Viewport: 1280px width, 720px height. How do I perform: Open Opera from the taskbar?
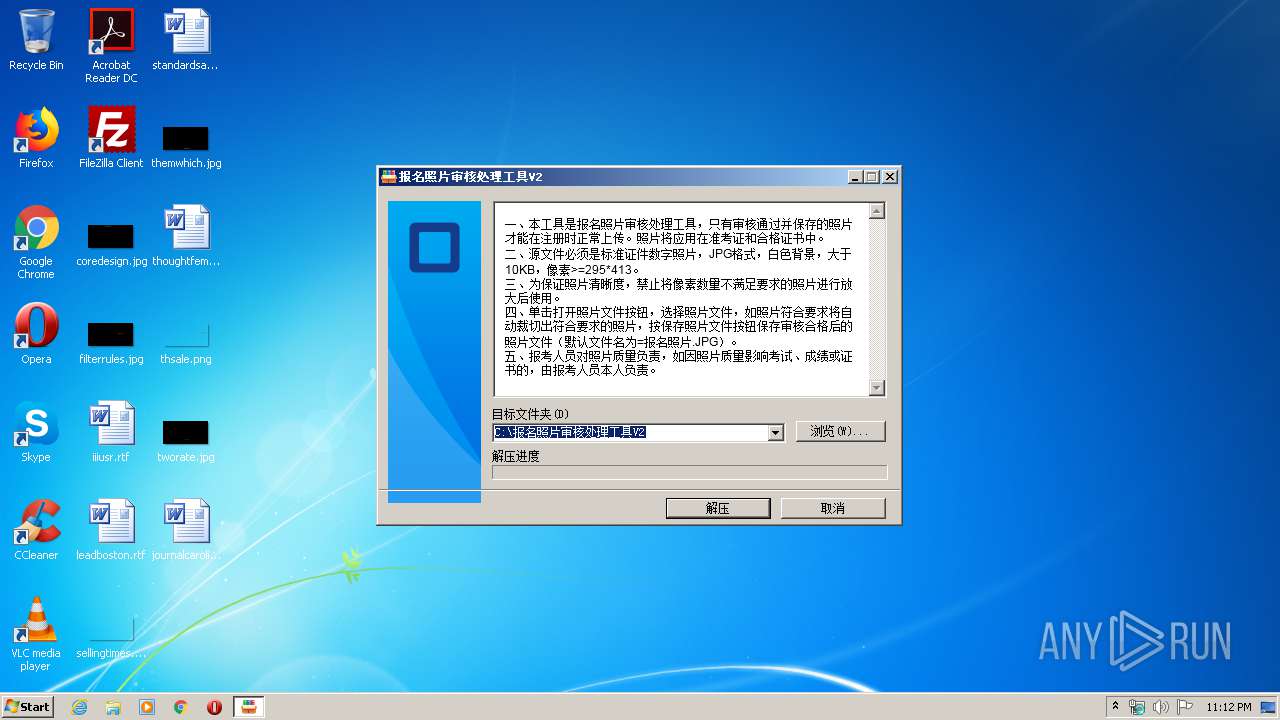coord(214,707)
